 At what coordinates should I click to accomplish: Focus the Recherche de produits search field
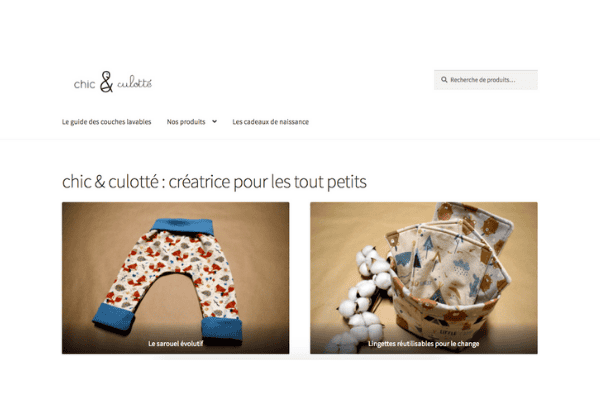[x=486, y=80]
